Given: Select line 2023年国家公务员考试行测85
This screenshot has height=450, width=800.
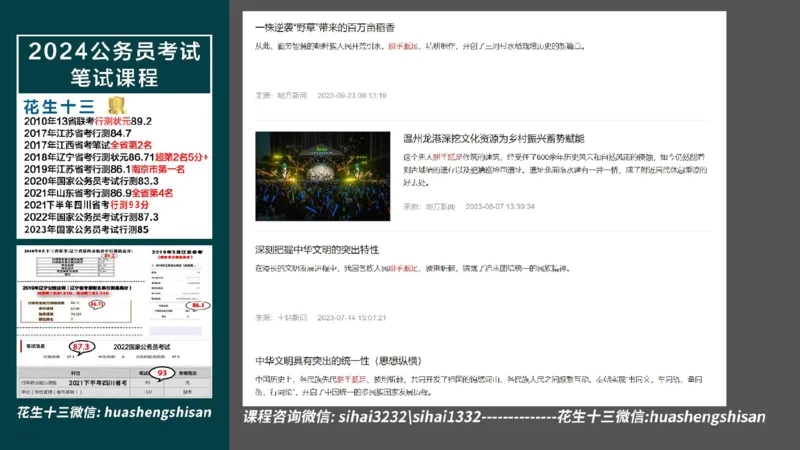Looking at the screenshot, I should (86, 230).
